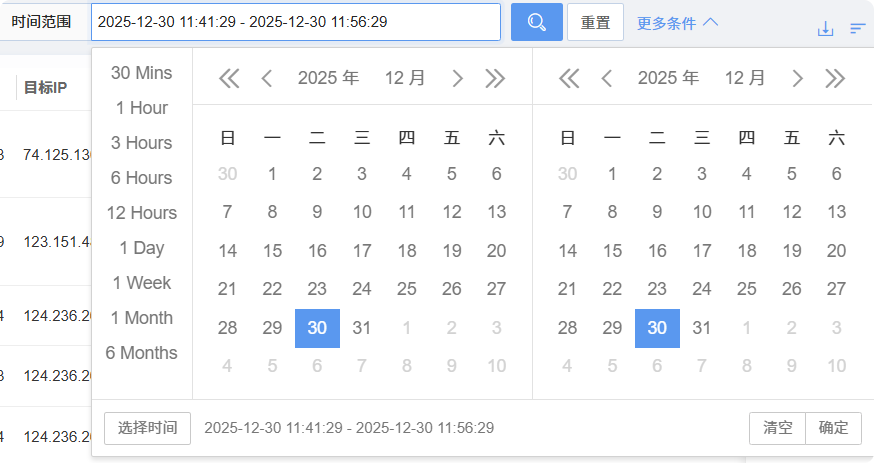Image resolution: width=874 pixels, height=463 pixels.
Task: Select the 1 Day quick range
Action: (x=142, y=248)
